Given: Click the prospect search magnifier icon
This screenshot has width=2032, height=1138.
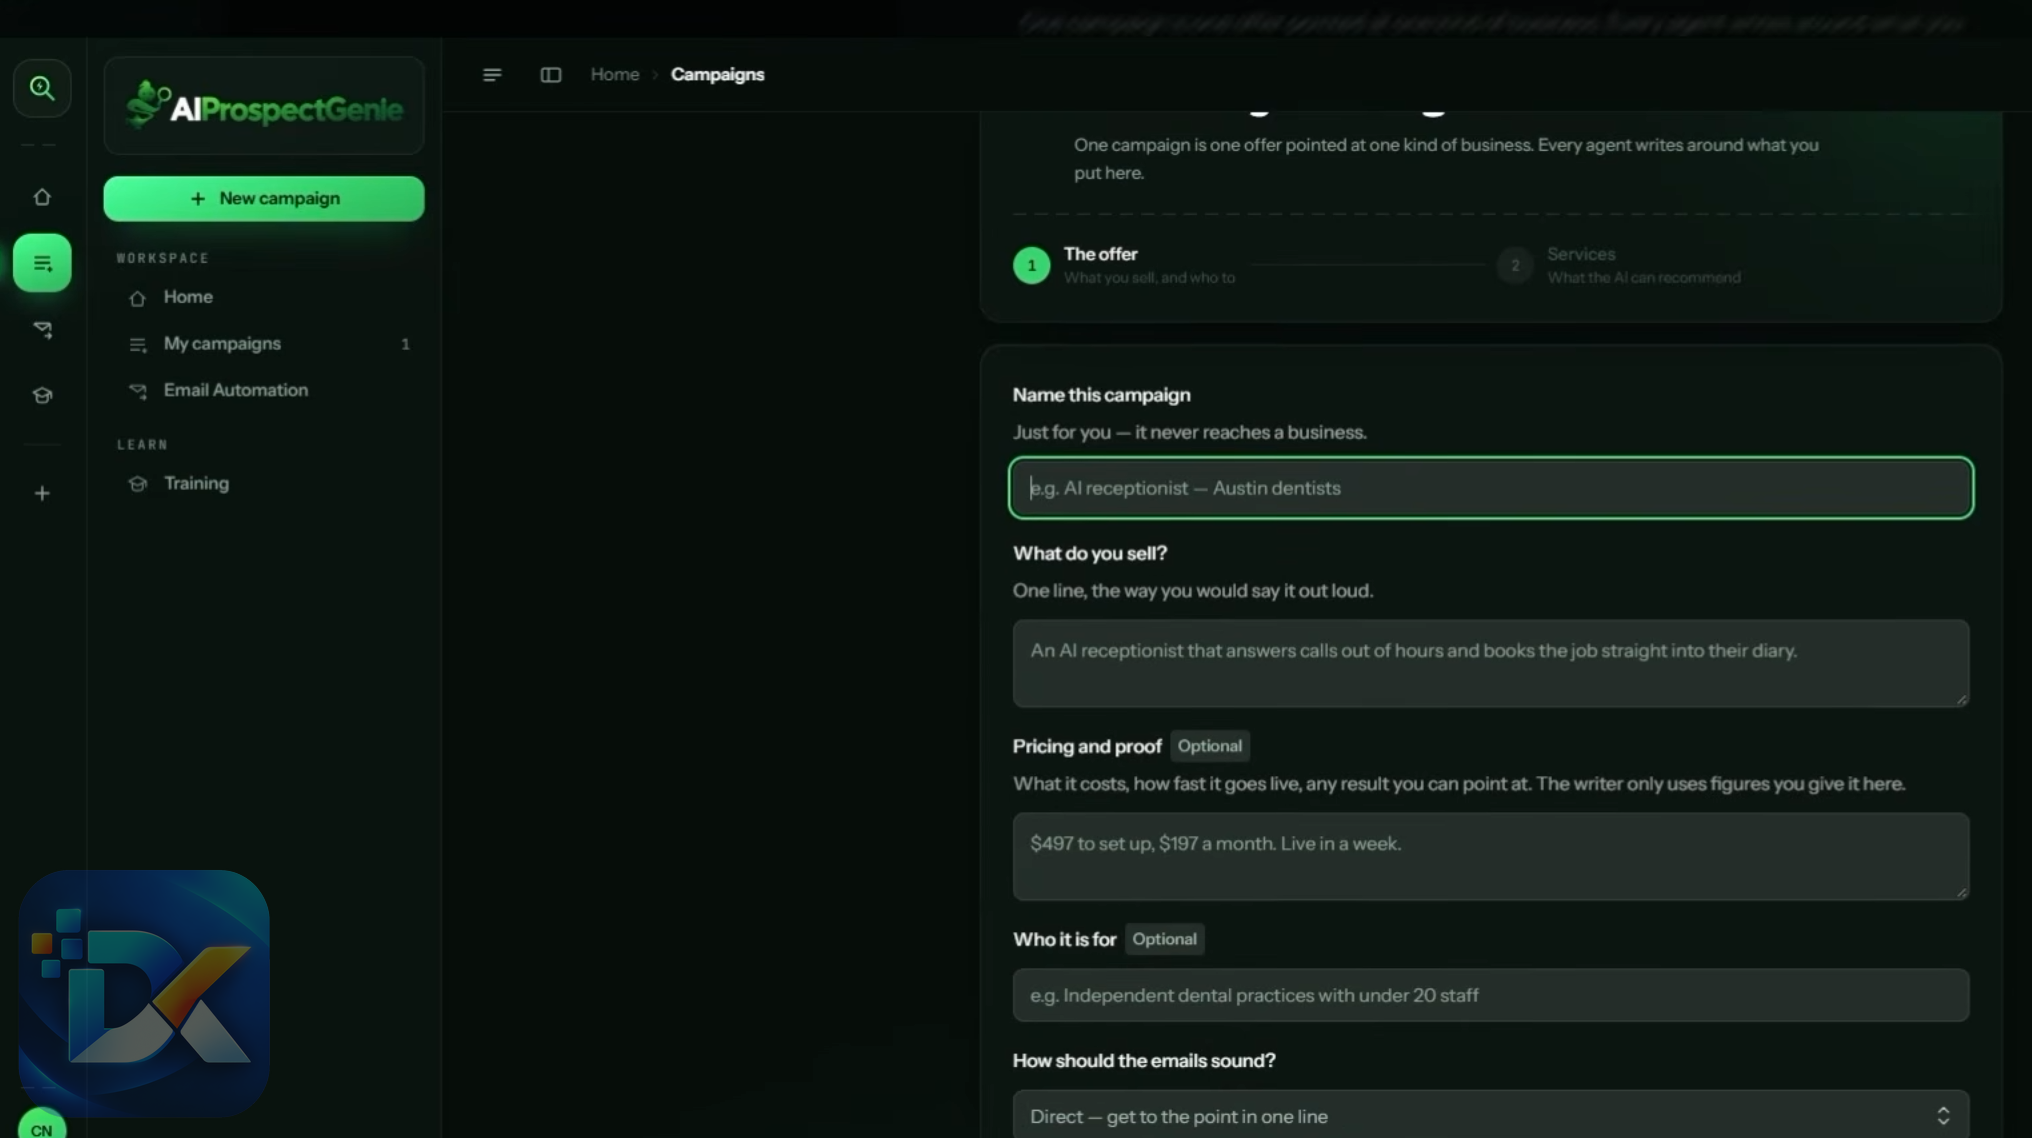Looking at the screenshot, I should coord(42,88).
